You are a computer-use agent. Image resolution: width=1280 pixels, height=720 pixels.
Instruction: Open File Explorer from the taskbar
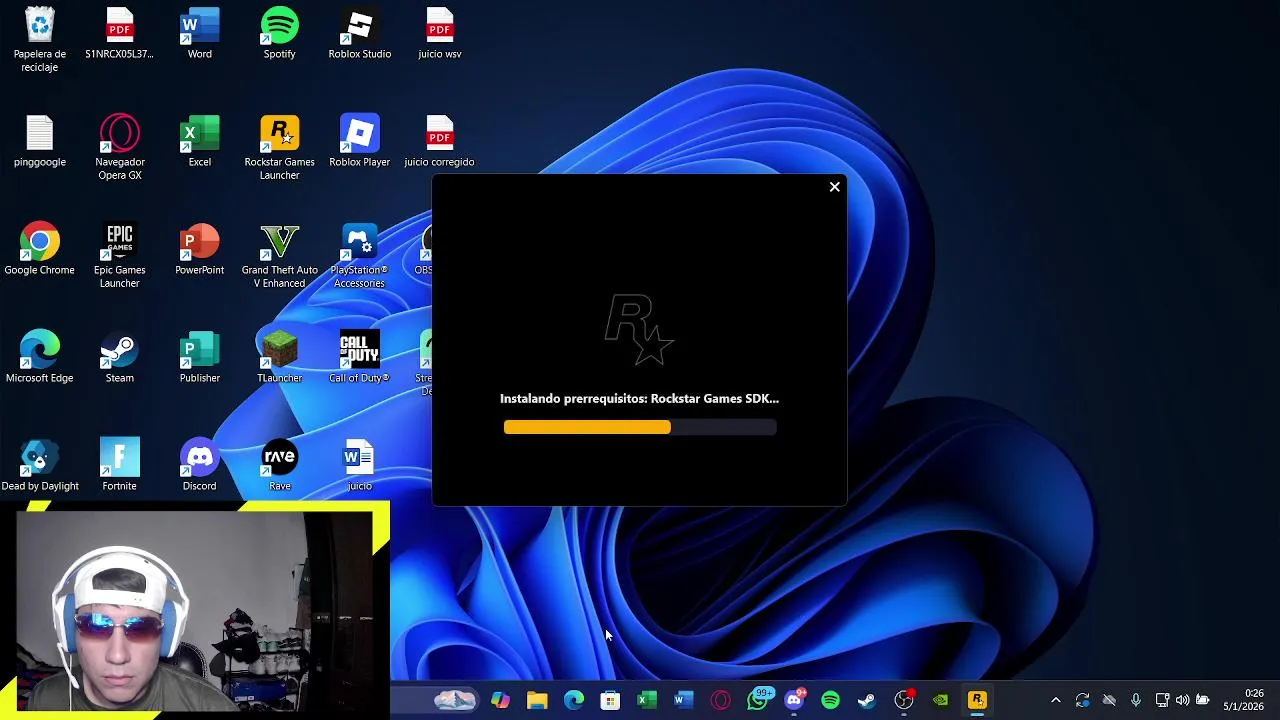(x=537, y=700)
